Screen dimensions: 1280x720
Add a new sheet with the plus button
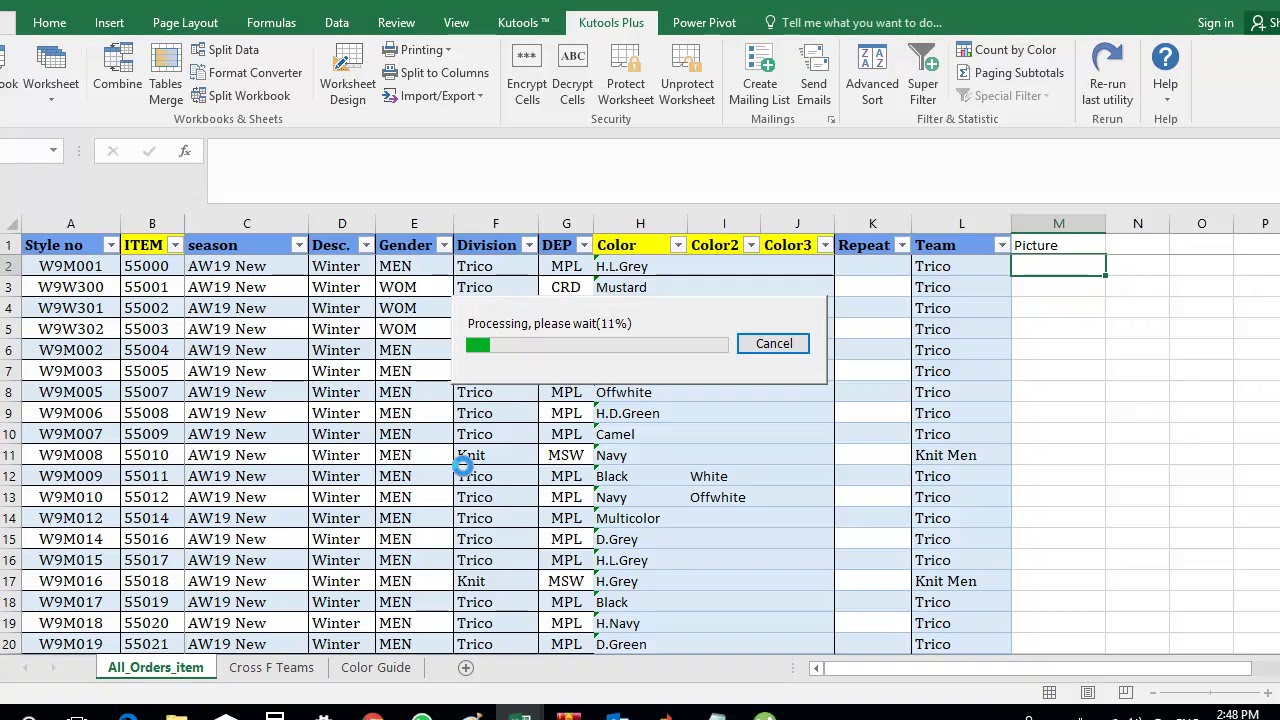click(465, 668)
